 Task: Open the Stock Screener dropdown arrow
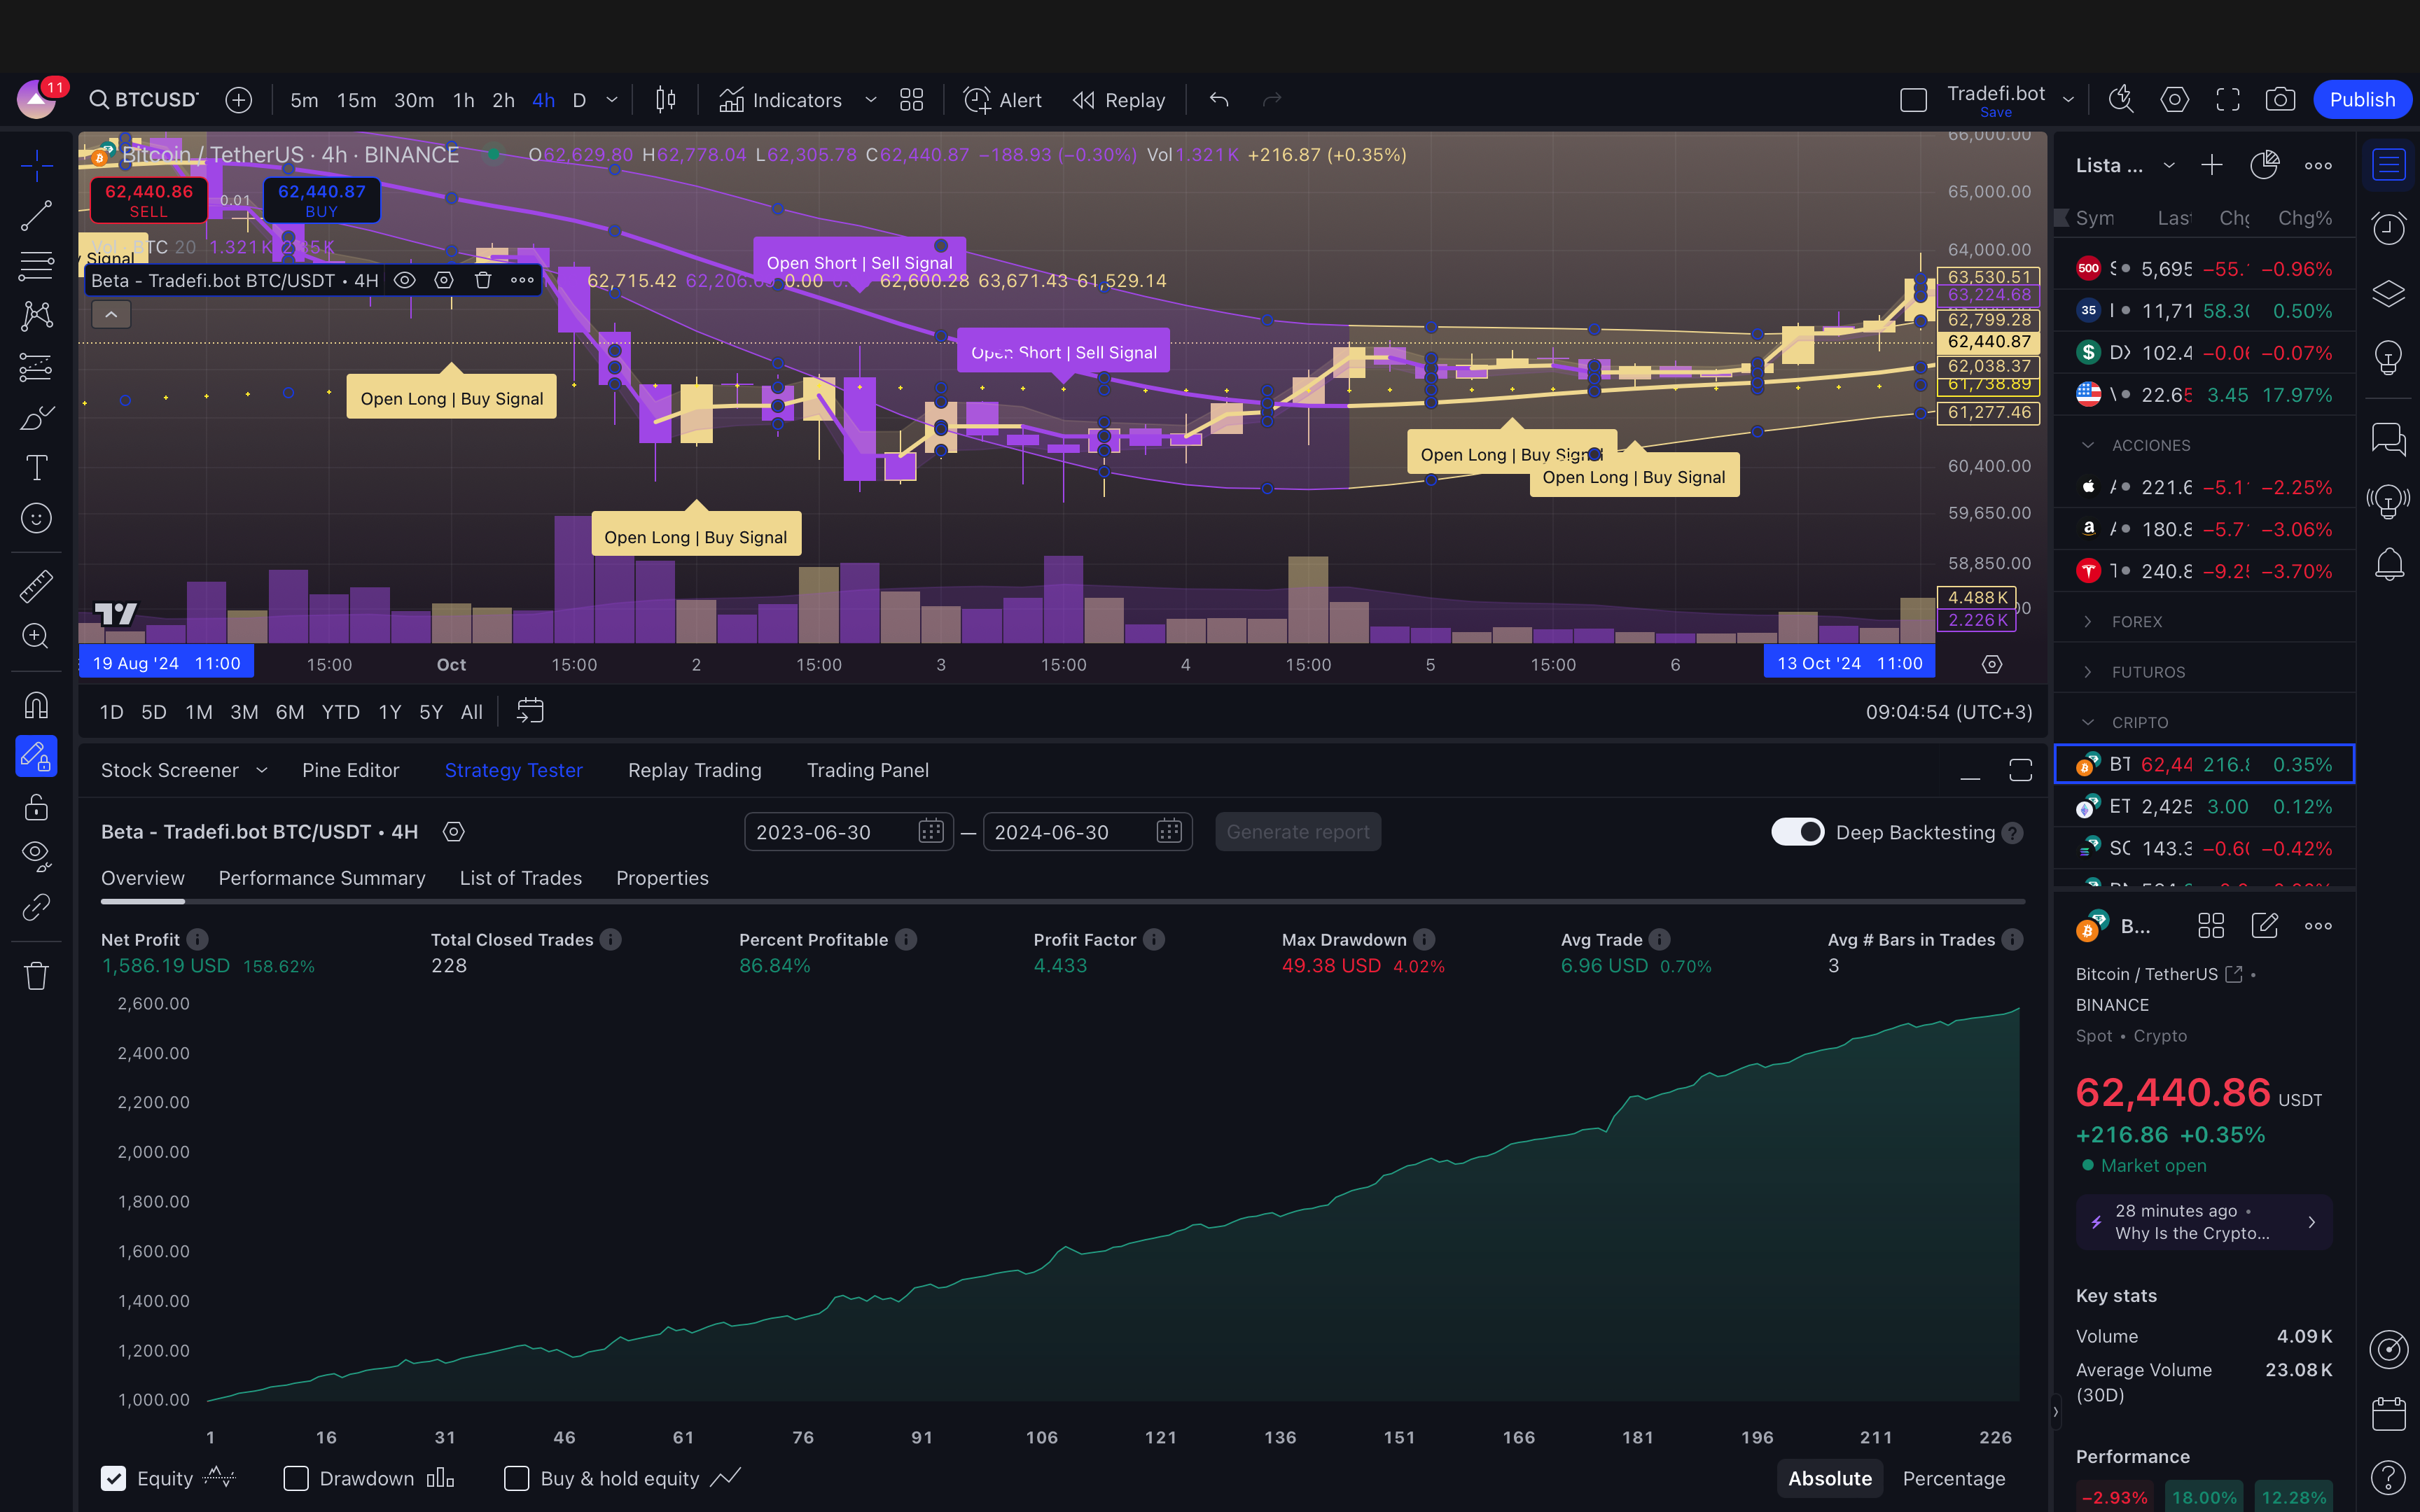pos(262,770)
